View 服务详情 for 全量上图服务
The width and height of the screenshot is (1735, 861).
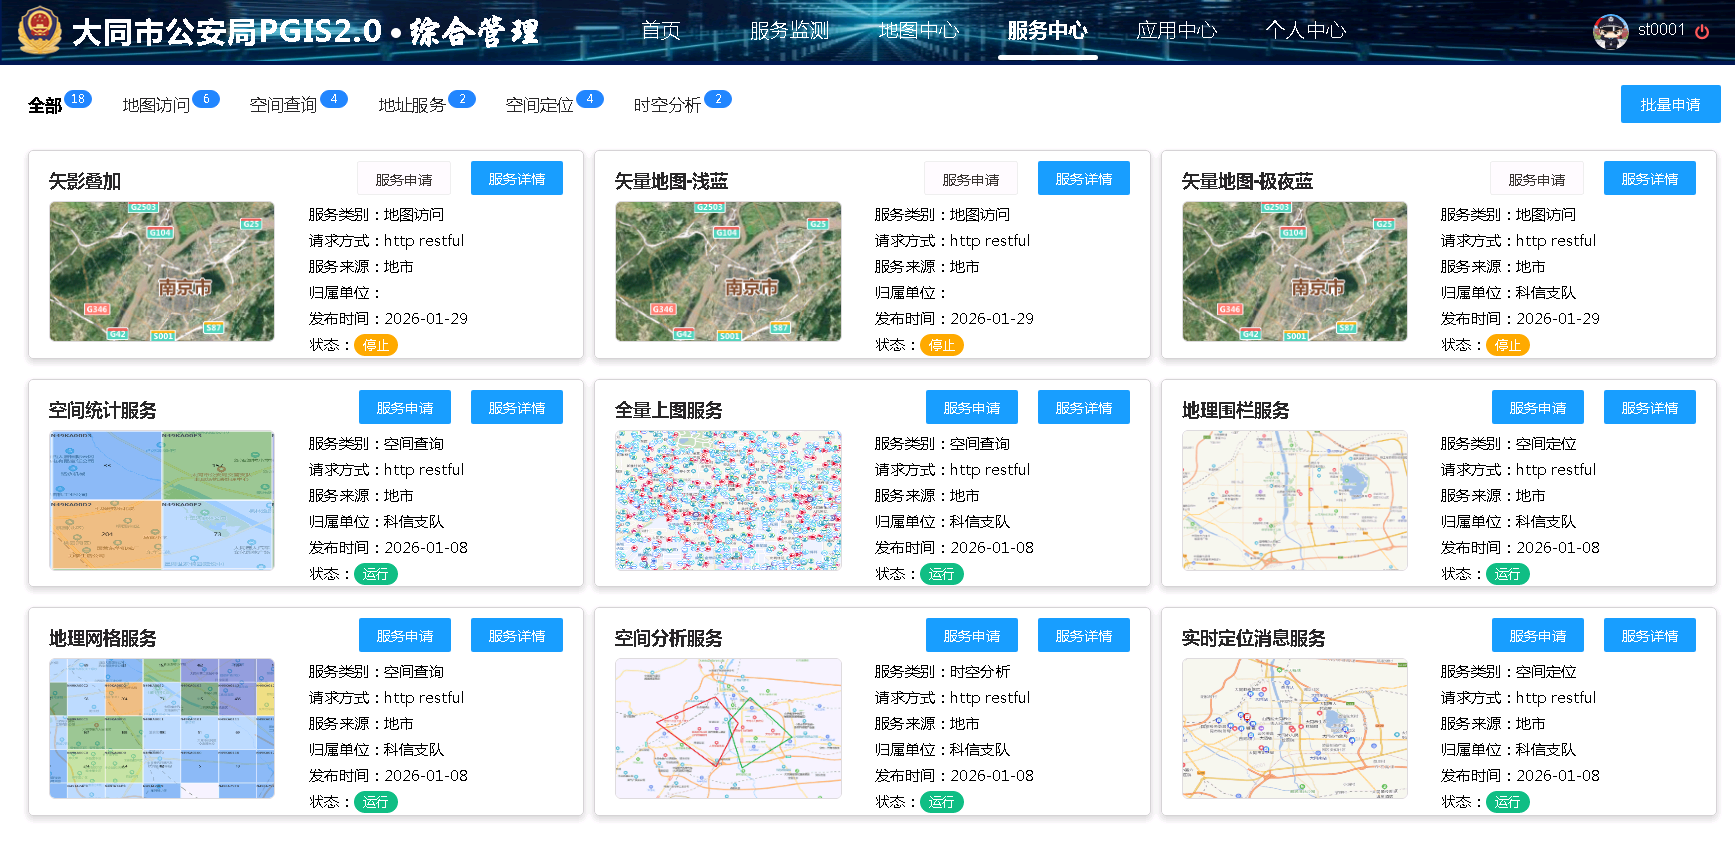point(1084,407)
